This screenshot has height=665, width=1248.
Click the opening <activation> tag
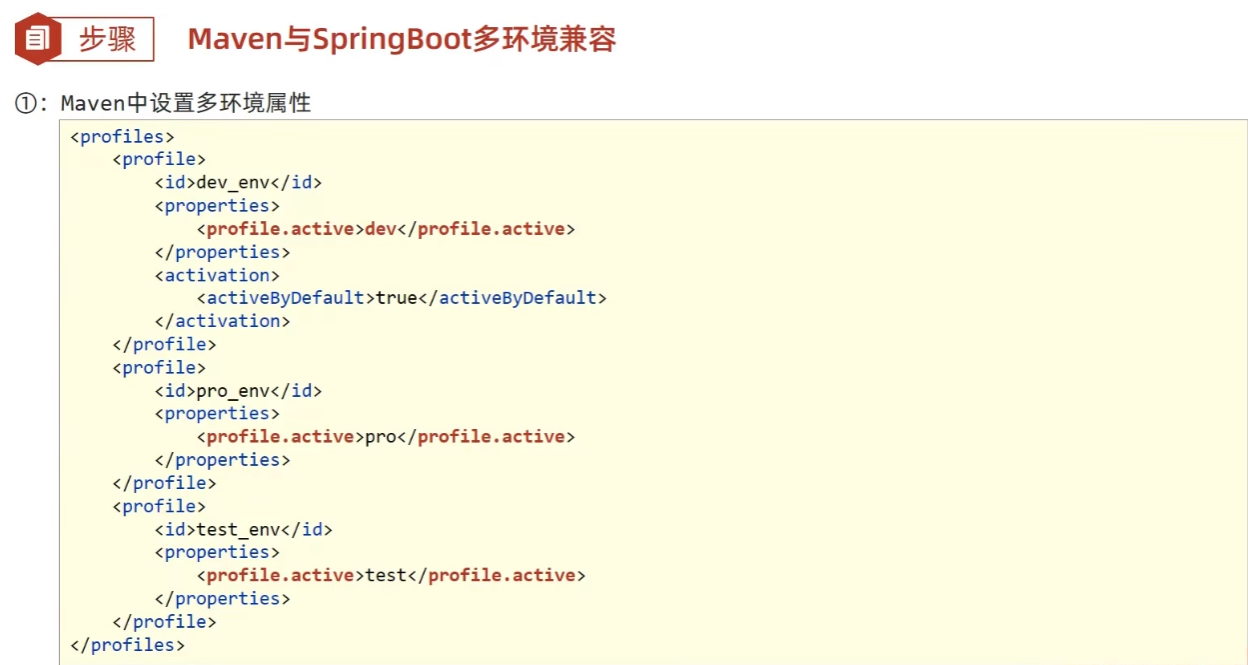tap(218, 274)
